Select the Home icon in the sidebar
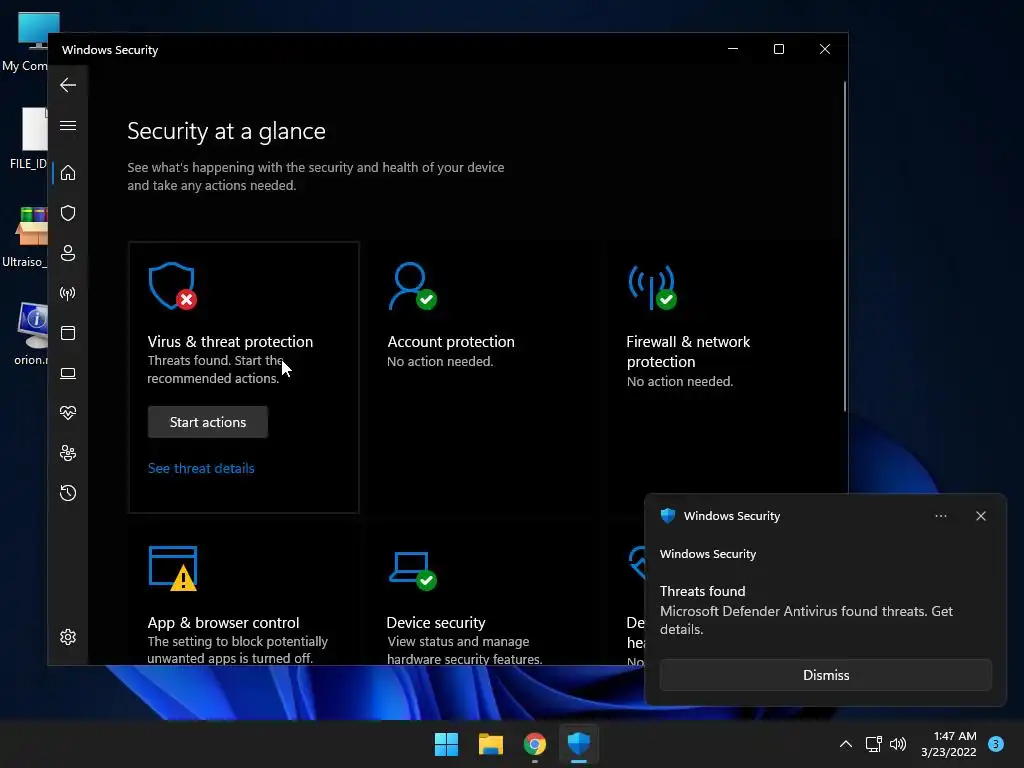Image resolution: width=1024 pixels, height=768 pixels. click(68, 173)
